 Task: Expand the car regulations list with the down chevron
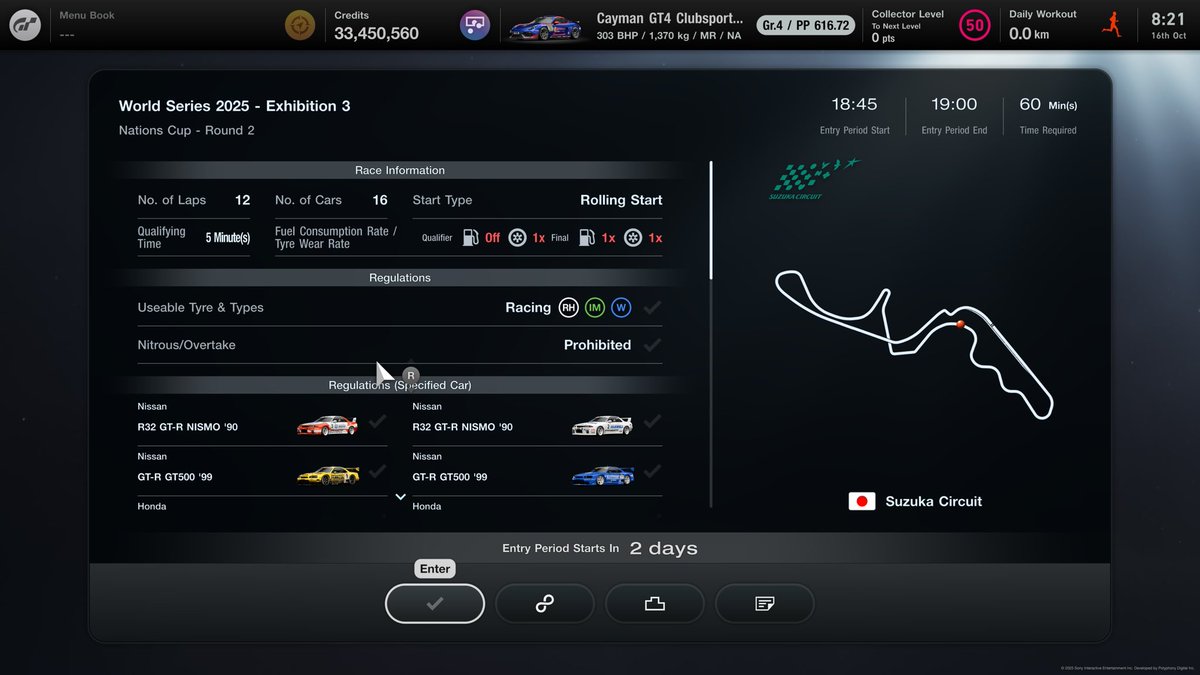coord(400,496)
